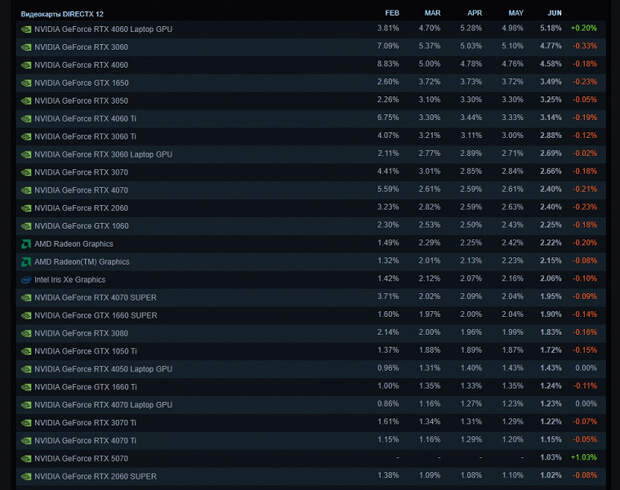Click the +1.03% change for RTX 5070
Viewport: 620px width, 490px height.
tap(584, 458)
